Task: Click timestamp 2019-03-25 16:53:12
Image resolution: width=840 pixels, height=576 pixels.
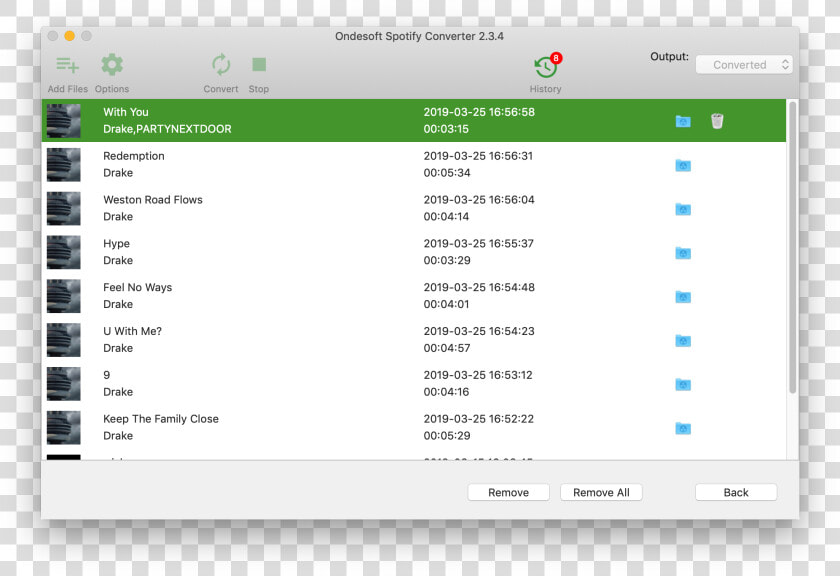Action: point(478,375)
